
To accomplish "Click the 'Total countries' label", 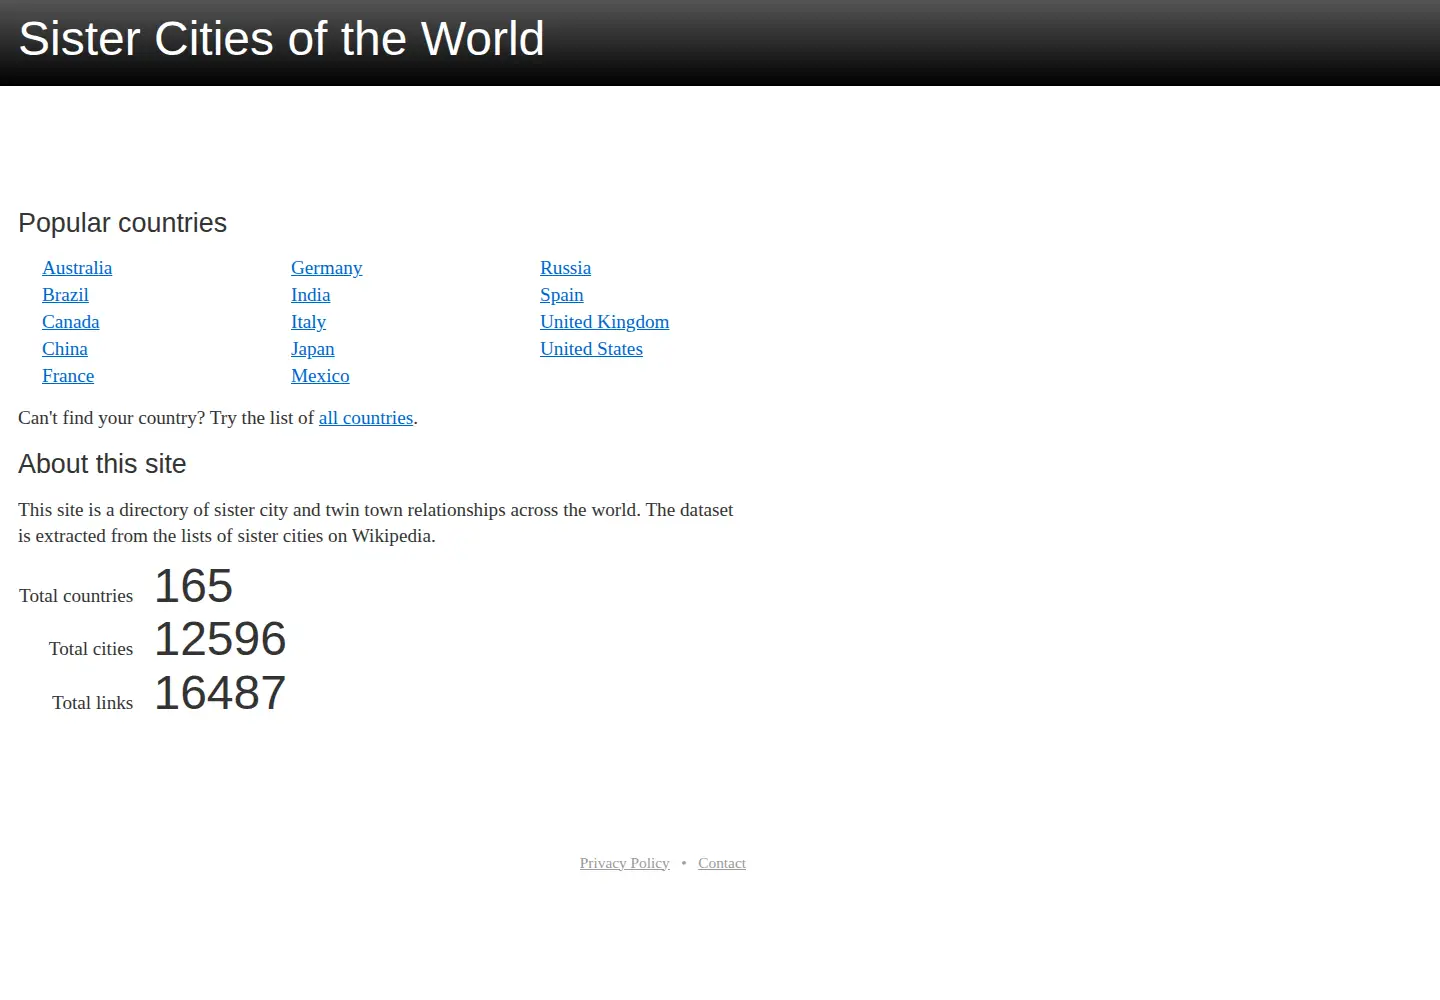I will tap(76, 596).
